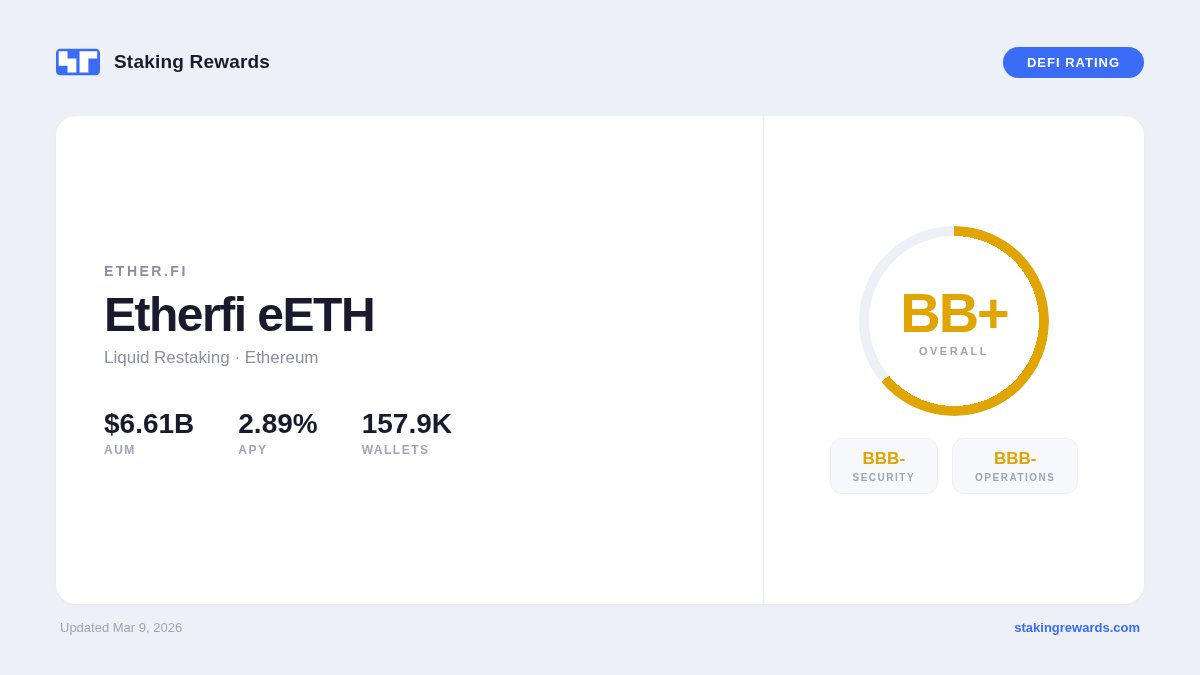The width and height of the screenshot is (1200, 675).
Task: Select the ETHER.FI provider label
Action: [146, 271]
